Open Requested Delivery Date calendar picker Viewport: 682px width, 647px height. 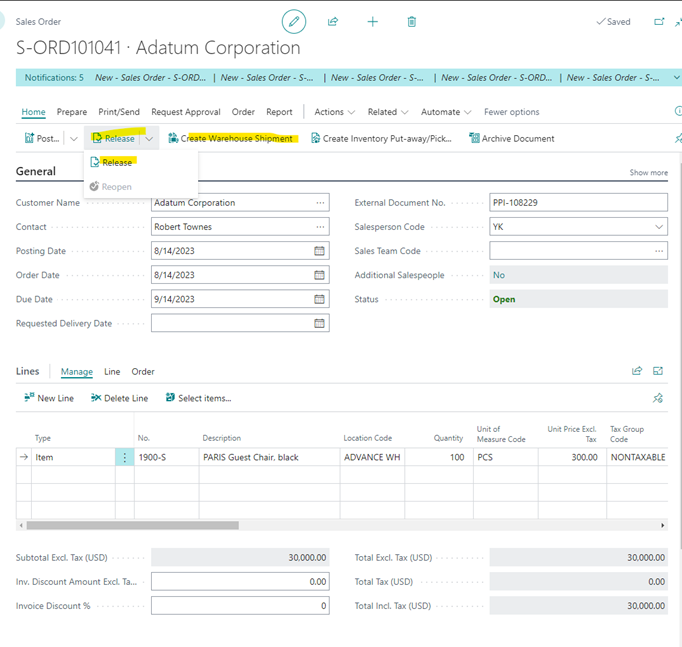pyautogui.click(x=319, y=323)
